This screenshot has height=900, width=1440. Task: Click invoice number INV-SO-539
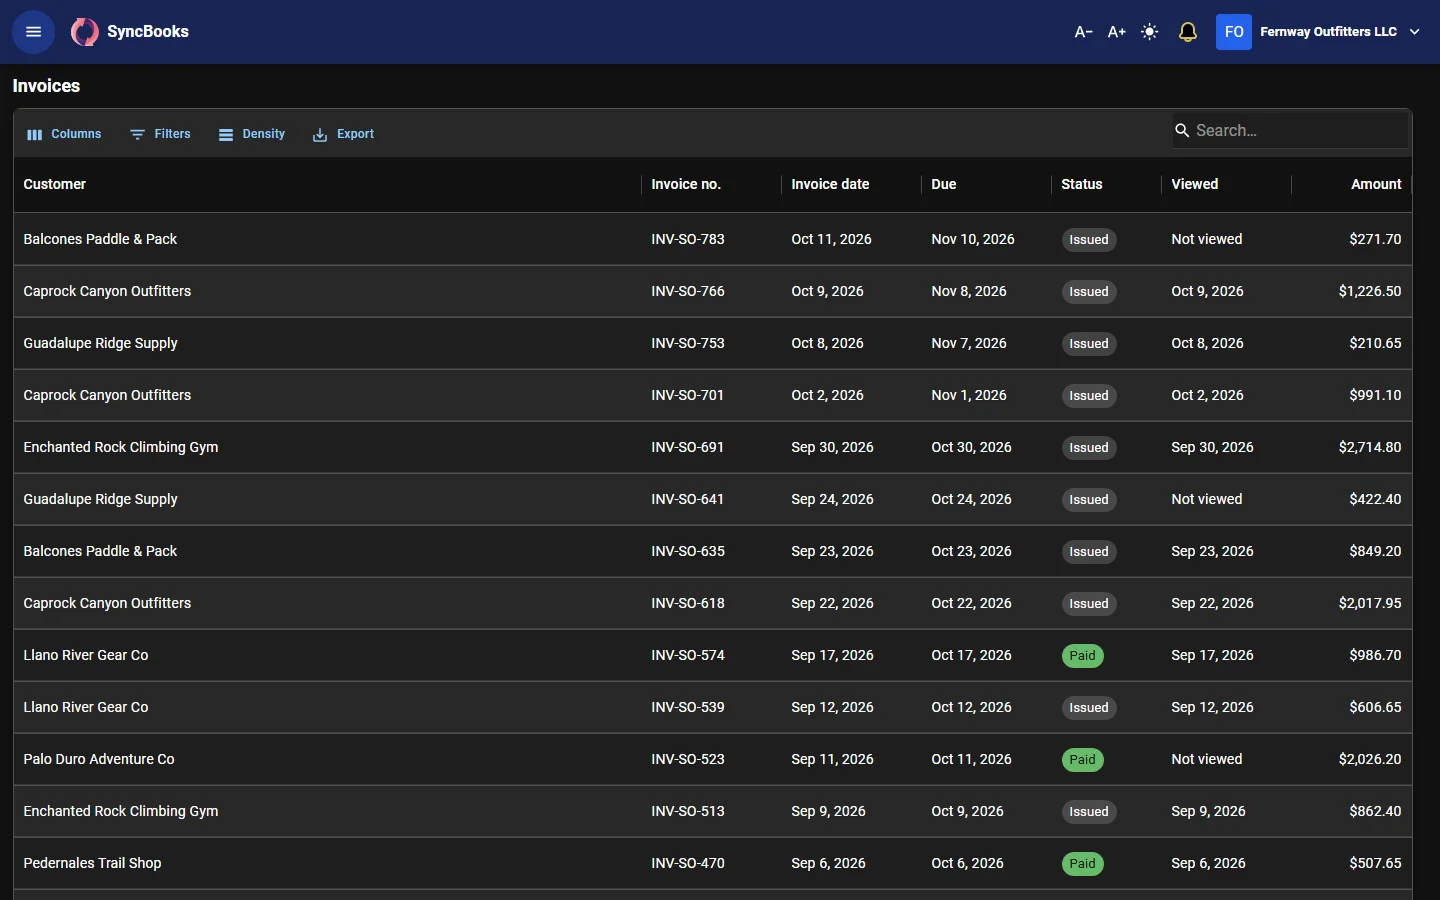pyautogui.click(x=687, y=707)
